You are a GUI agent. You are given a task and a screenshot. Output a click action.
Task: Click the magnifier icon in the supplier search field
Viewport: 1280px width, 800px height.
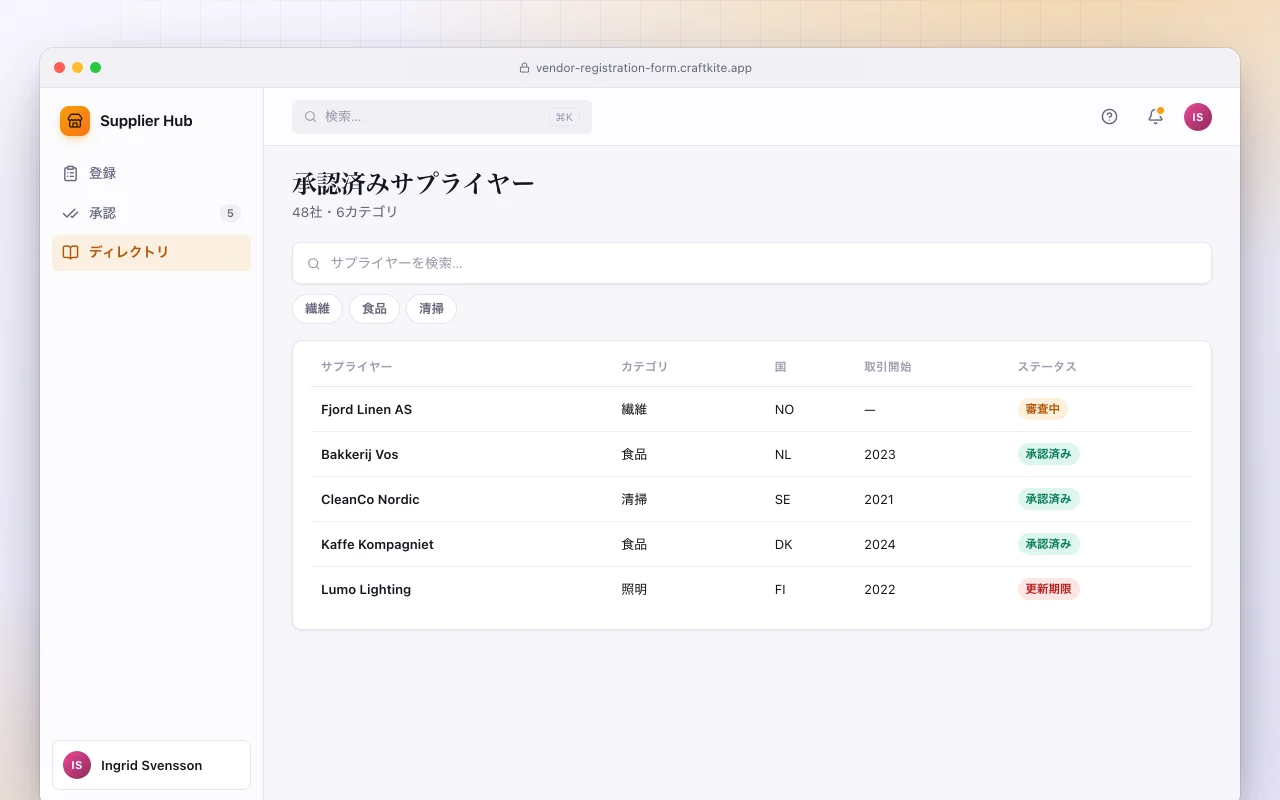(x=314, y=264)
